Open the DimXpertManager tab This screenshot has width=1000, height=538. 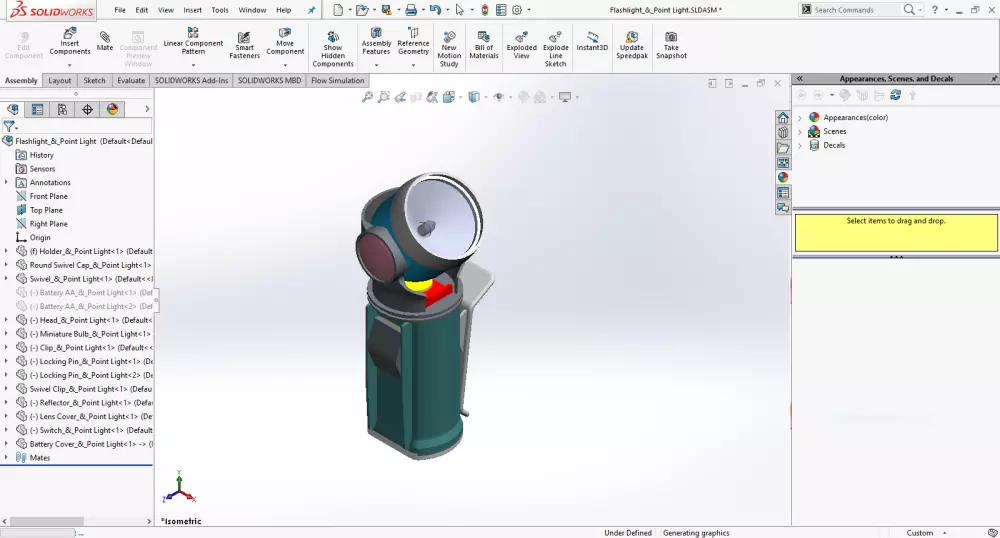click(87, 109)
